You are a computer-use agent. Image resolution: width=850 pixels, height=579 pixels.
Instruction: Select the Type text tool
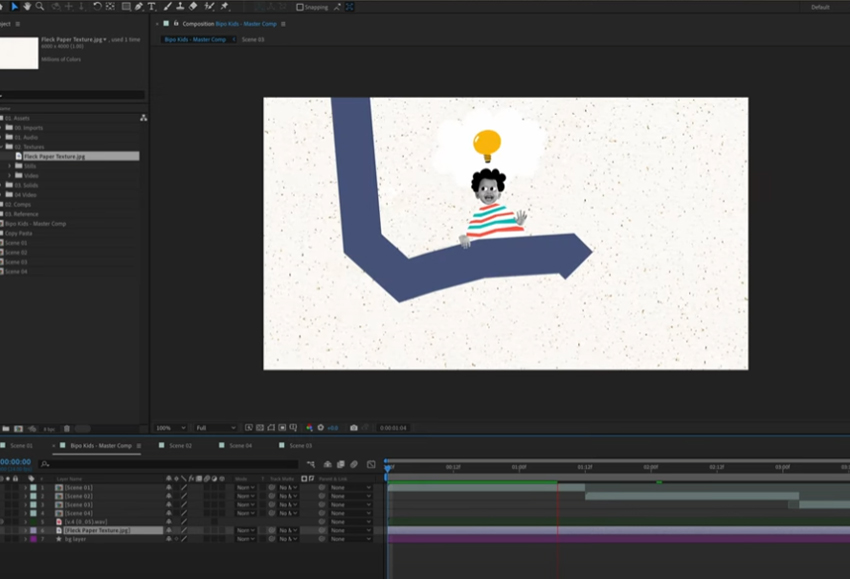(152, 7)
